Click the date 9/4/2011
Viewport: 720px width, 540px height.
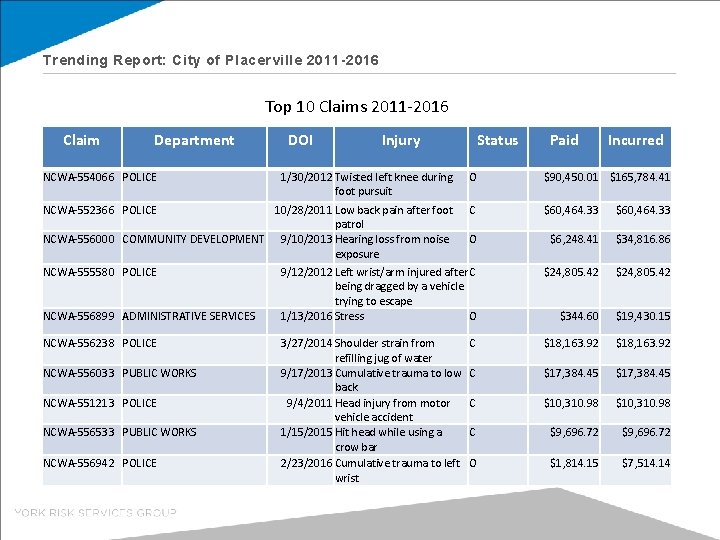click(x=309, y=403)
